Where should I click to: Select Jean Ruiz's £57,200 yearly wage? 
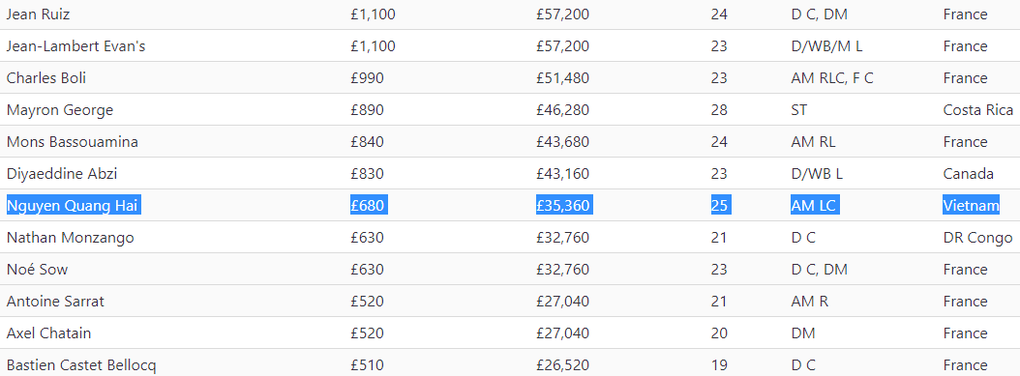point(563,14)
